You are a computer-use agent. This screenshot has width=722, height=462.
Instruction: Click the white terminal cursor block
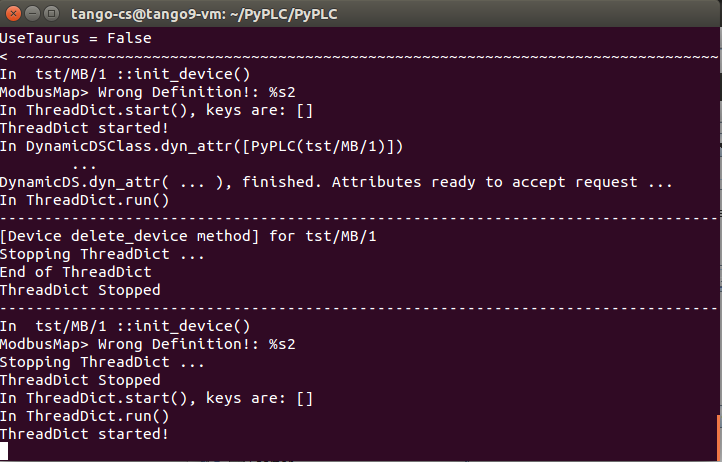[4, 451]
